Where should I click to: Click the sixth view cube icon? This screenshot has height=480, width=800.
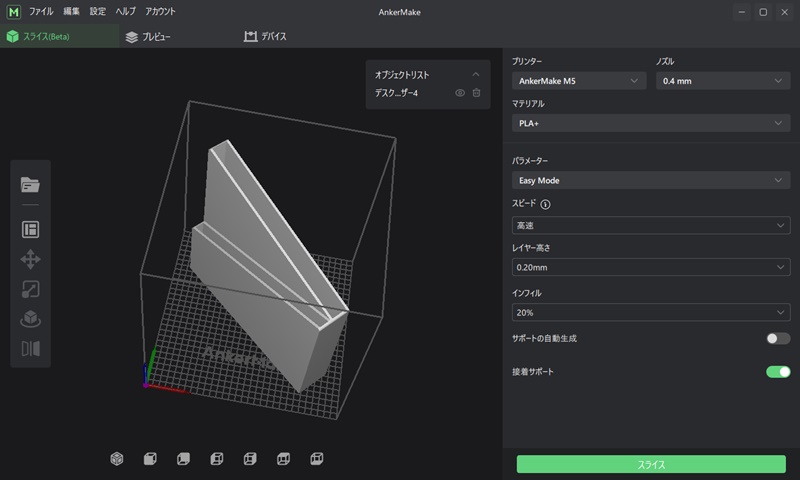(x=283, y=459)
